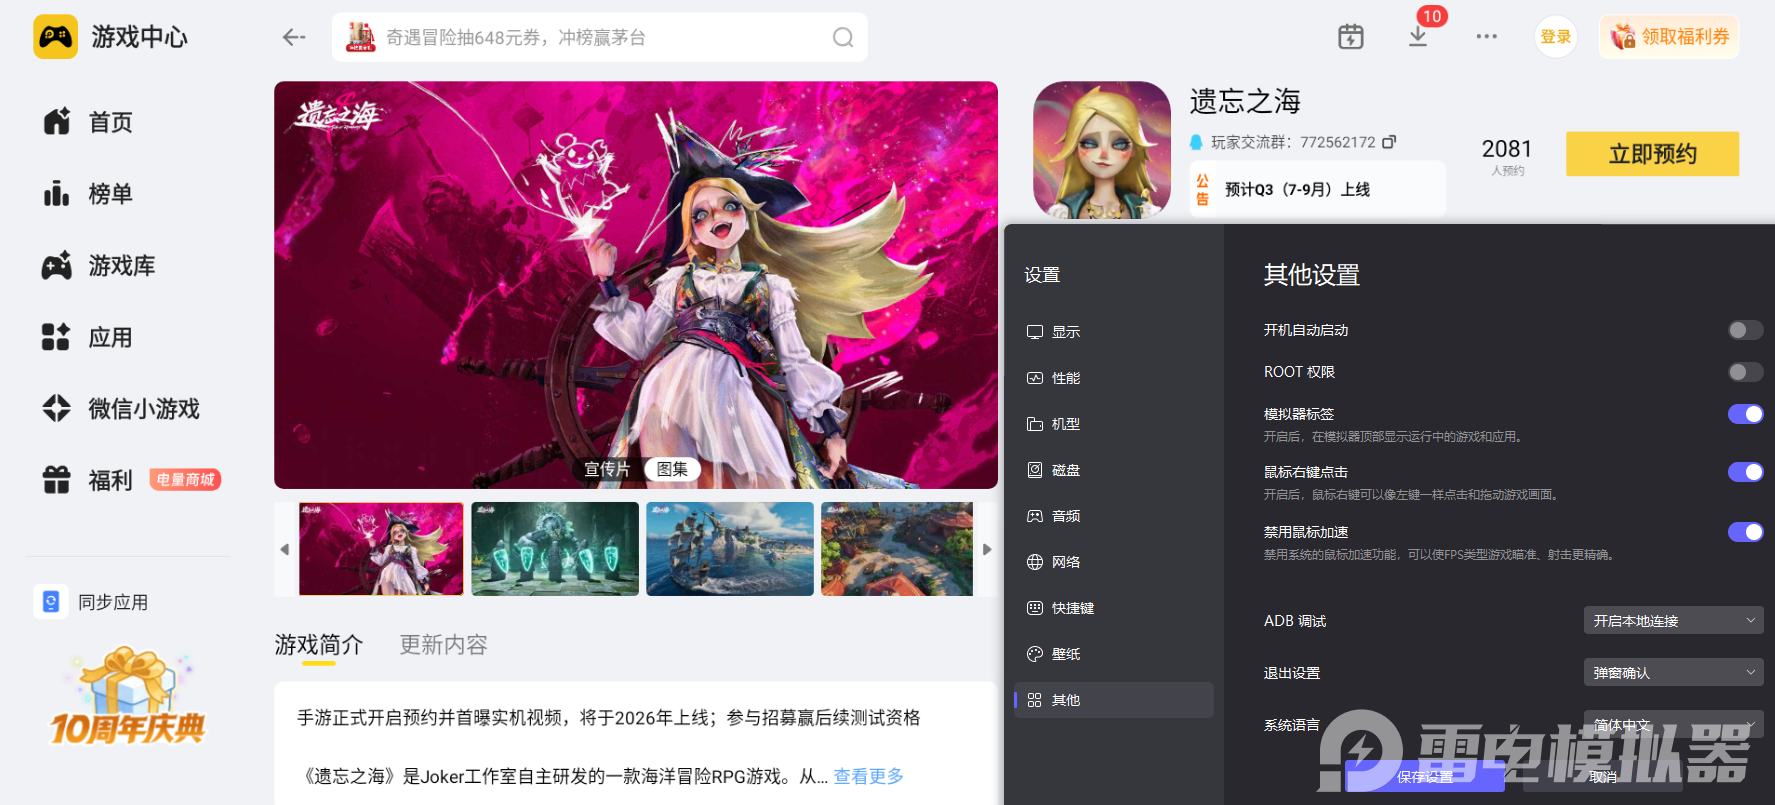Viewport: 1775px width, 805px height.
Task: Turn off the 模拟器标签 switch
Action: point(1746,414)
